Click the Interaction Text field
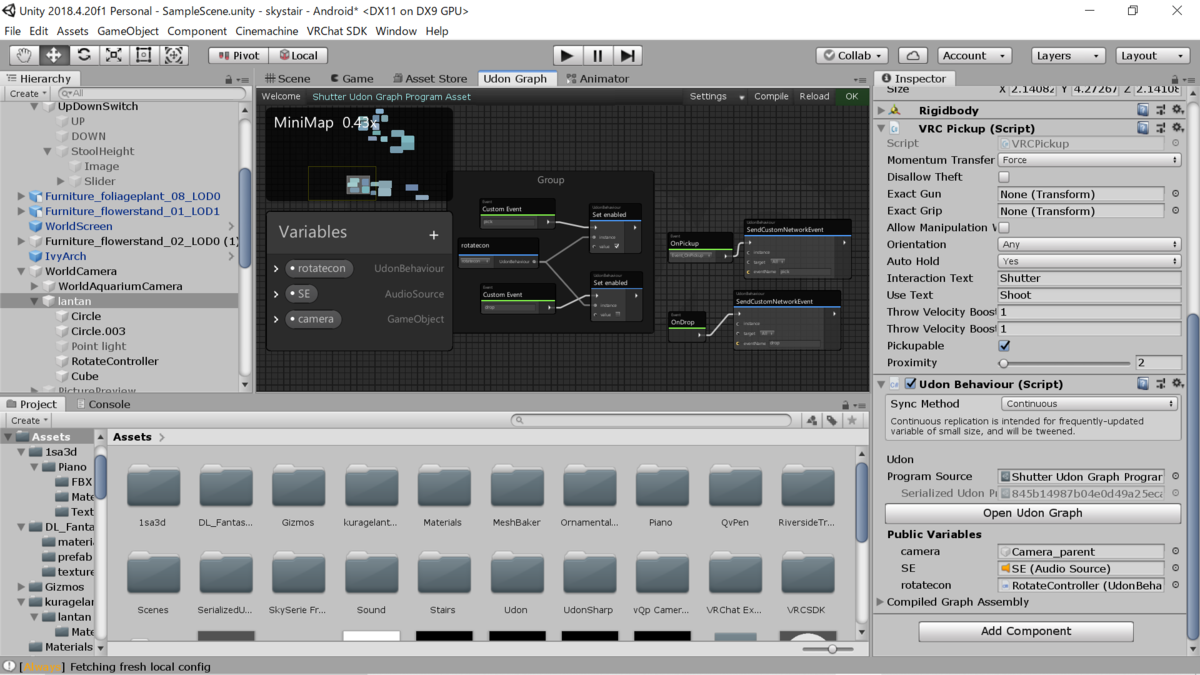1200x675 pixels. coord(1089,278)
